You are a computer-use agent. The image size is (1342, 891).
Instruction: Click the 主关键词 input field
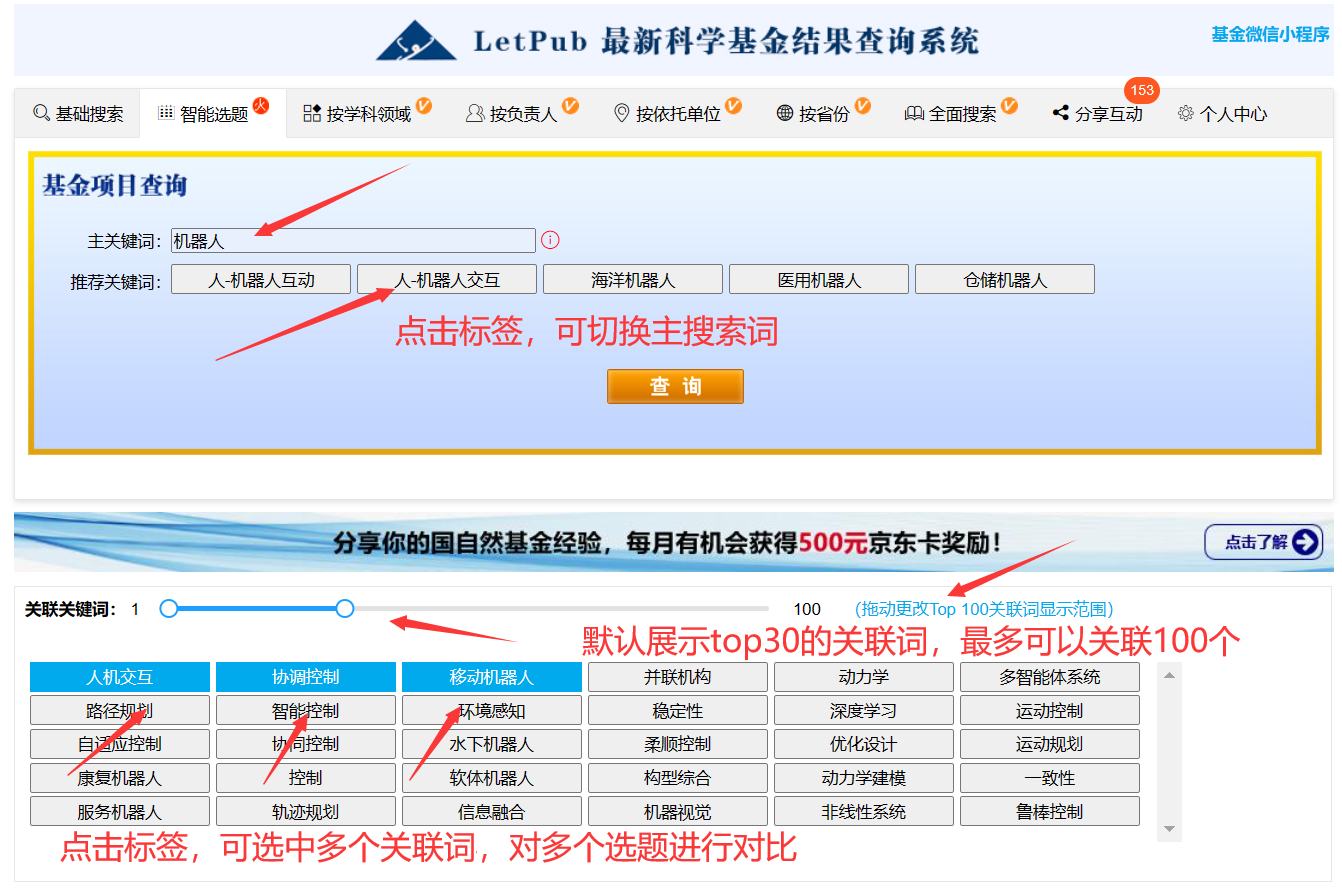point(353,241)
